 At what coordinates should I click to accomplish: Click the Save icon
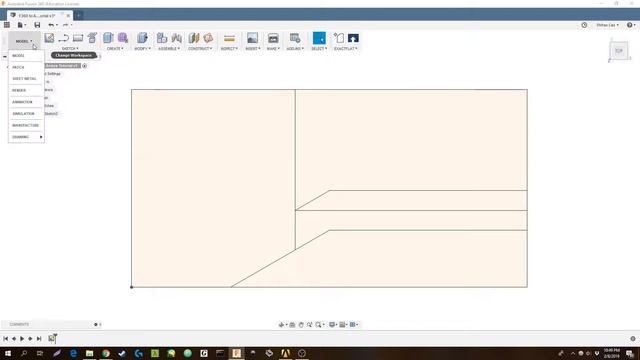[x=37, y=25]
